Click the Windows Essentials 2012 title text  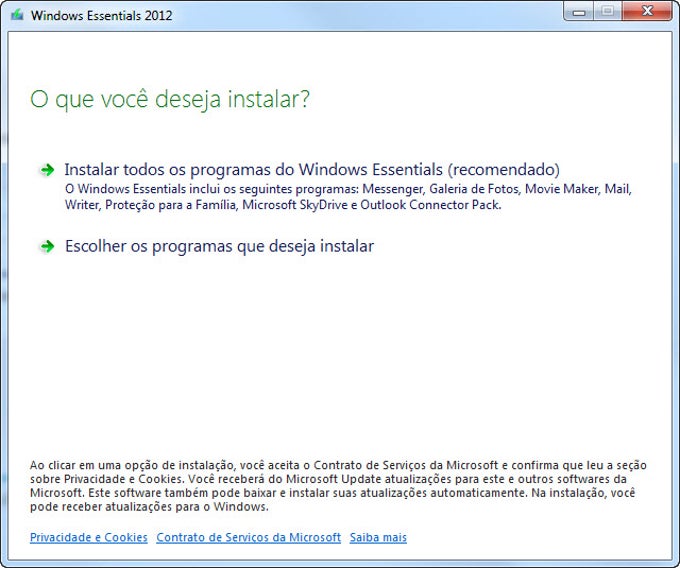pos(101,16)
